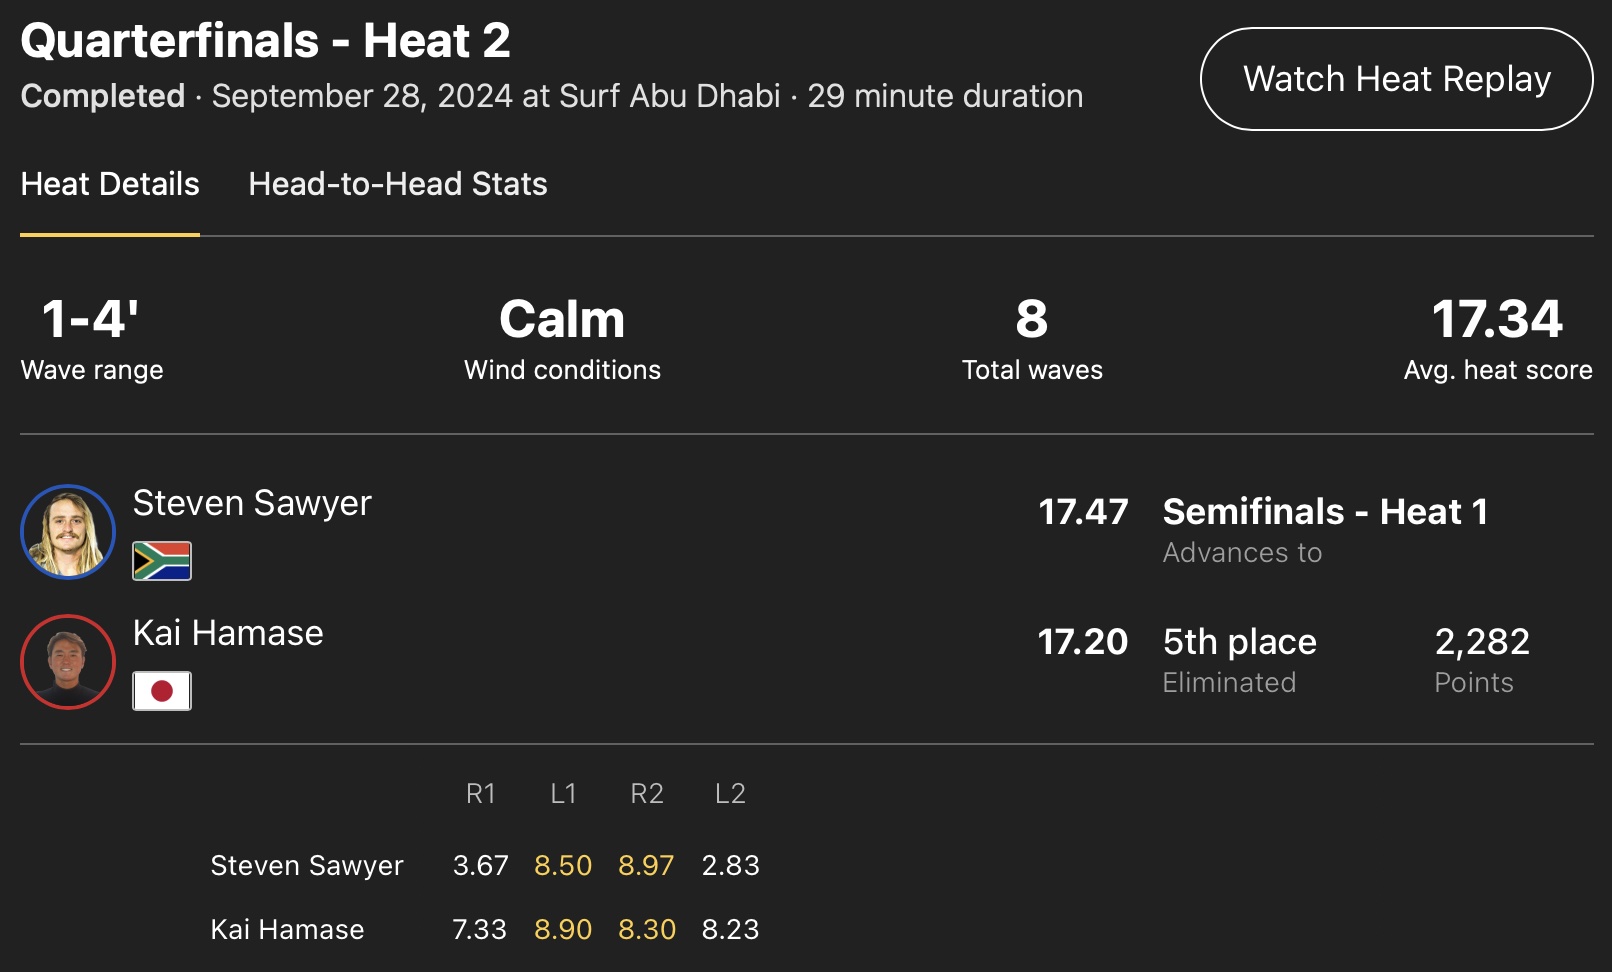Click the Japan flag icon
The width and height of the screenshot is (1612, 972).
(162, 691)
